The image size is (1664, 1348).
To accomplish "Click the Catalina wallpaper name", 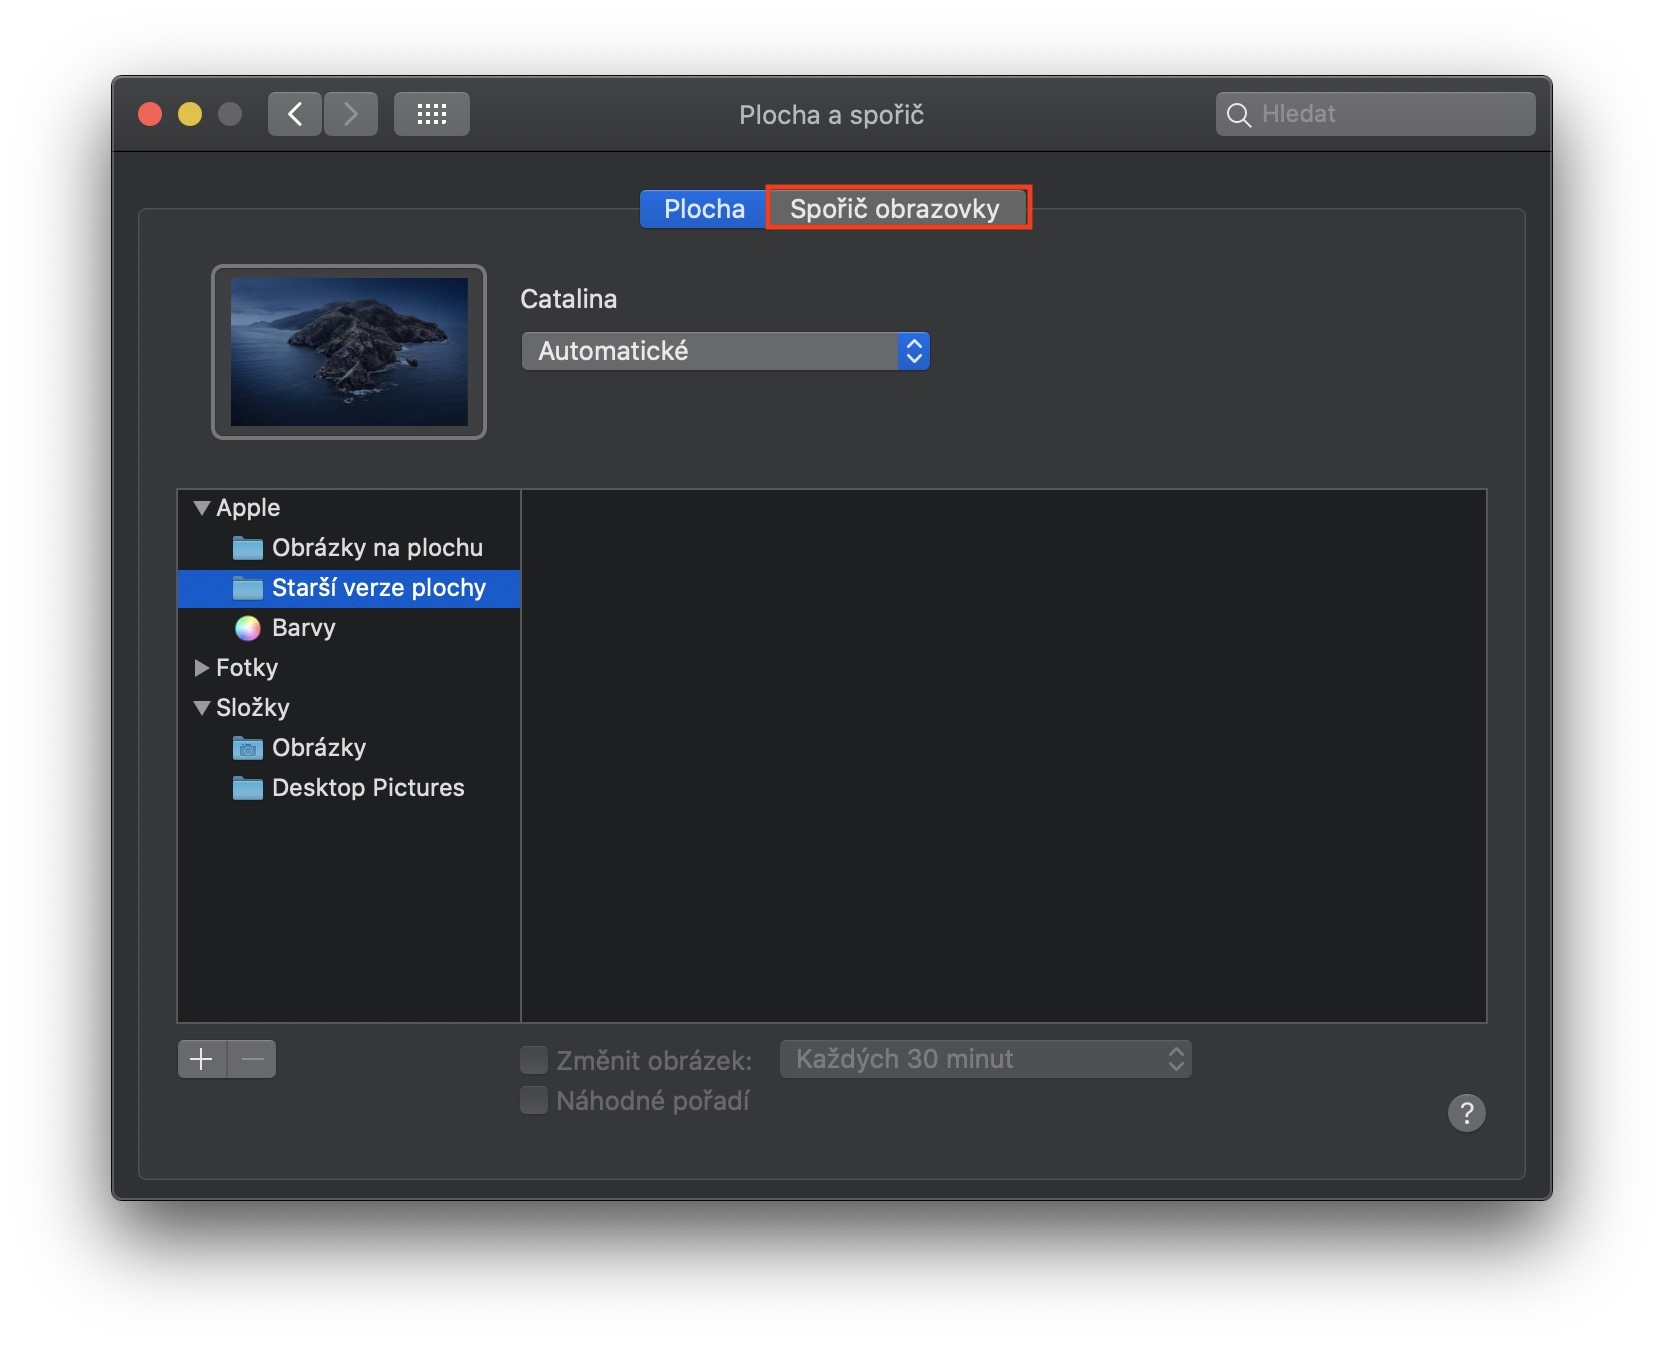I will point(569,299).
